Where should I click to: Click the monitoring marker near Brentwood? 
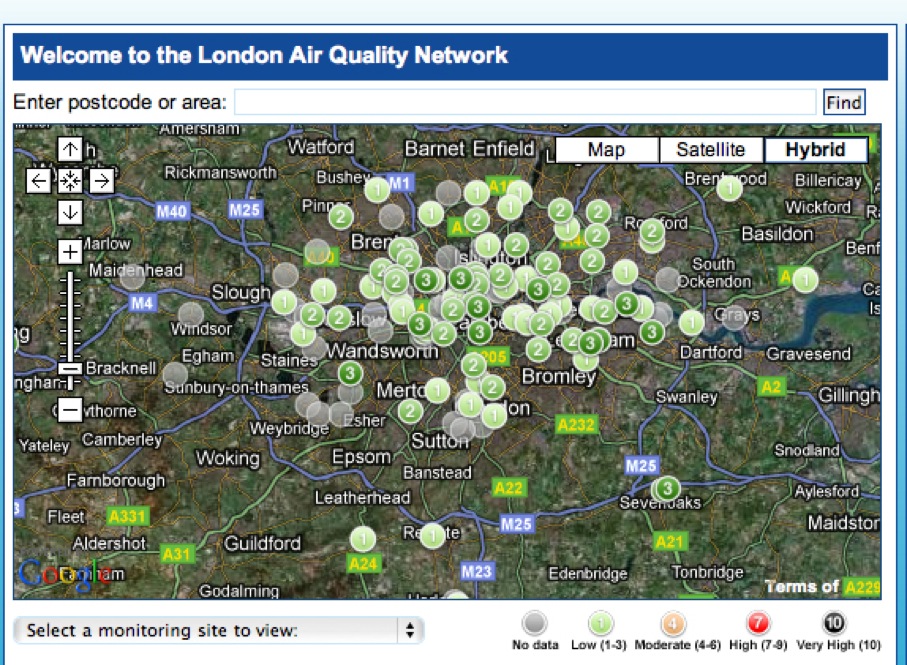click(x=729, y=187)
